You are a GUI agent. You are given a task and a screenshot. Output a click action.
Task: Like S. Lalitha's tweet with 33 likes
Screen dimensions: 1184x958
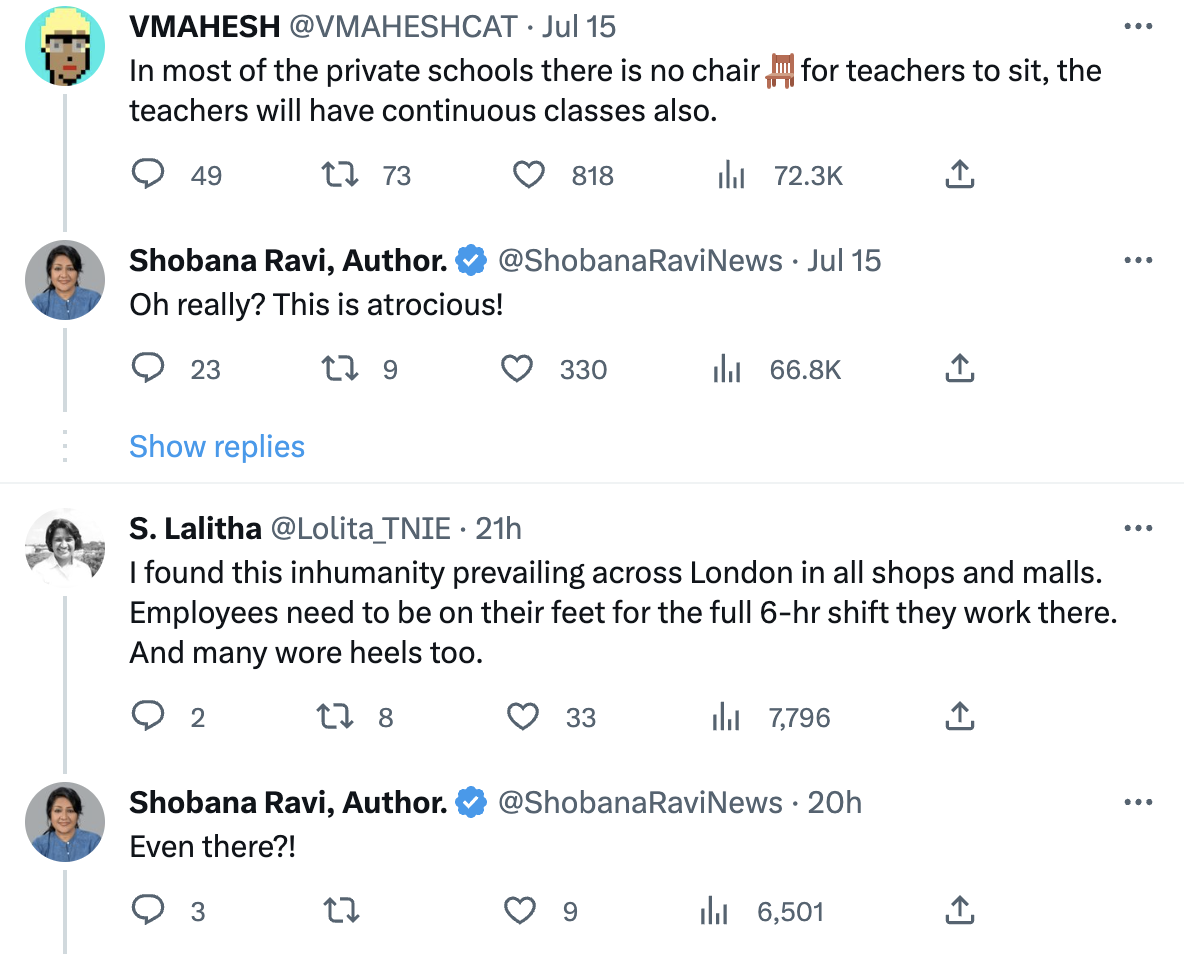point(522,717)
